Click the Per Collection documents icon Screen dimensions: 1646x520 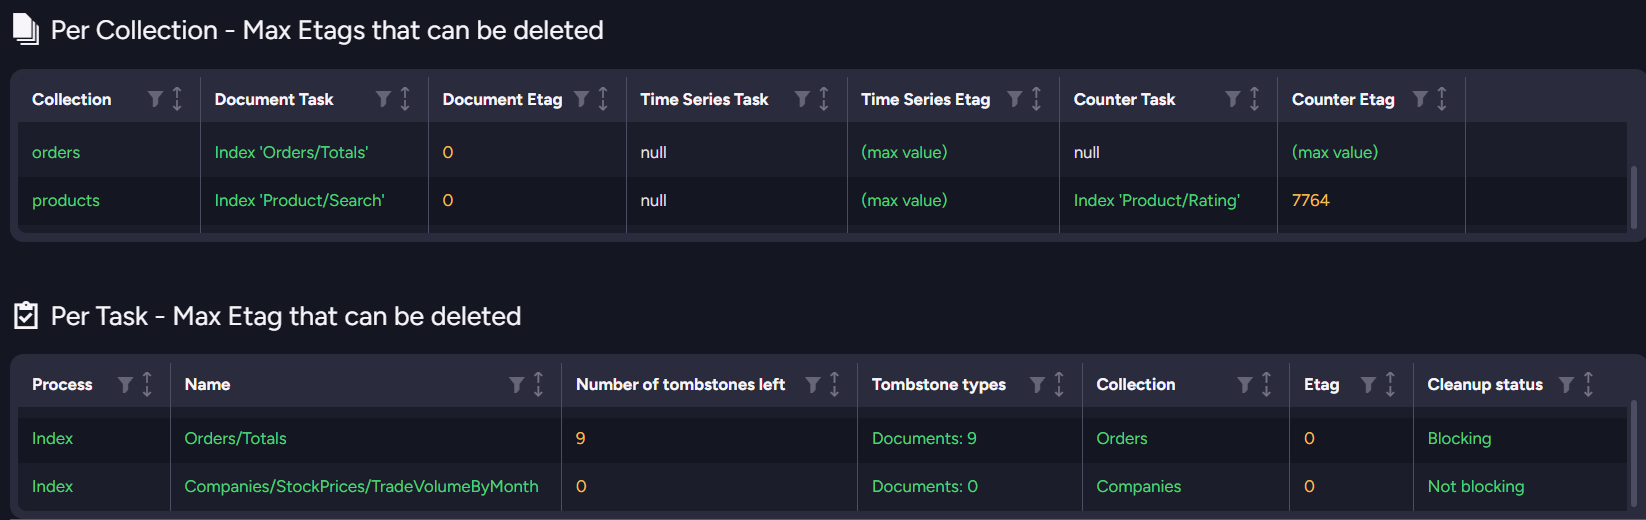pyautogui.click(x=26, y=30)
